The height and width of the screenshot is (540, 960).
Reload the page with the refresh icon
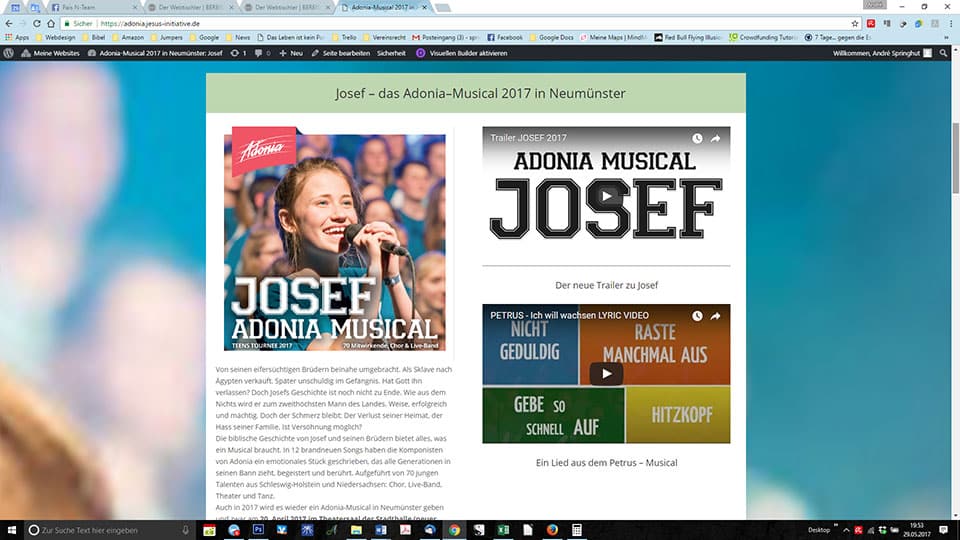pyautogui.click(x=37, y=23)
